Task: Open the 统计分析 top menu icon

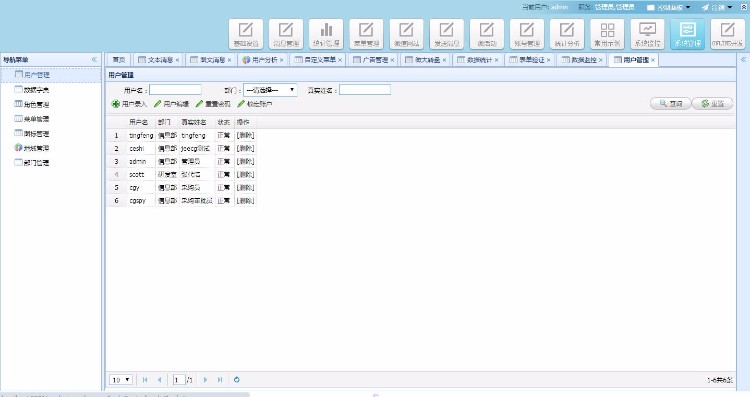Action: [x=567, y=33]
